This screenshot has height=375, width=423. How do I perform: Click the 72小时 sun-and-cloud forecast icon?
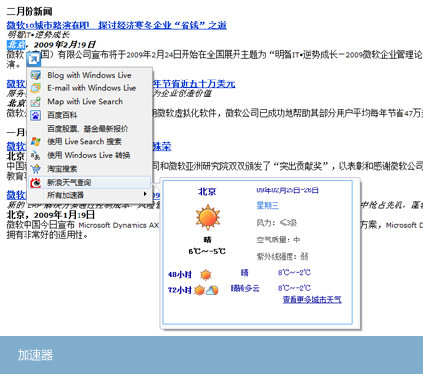206,290
